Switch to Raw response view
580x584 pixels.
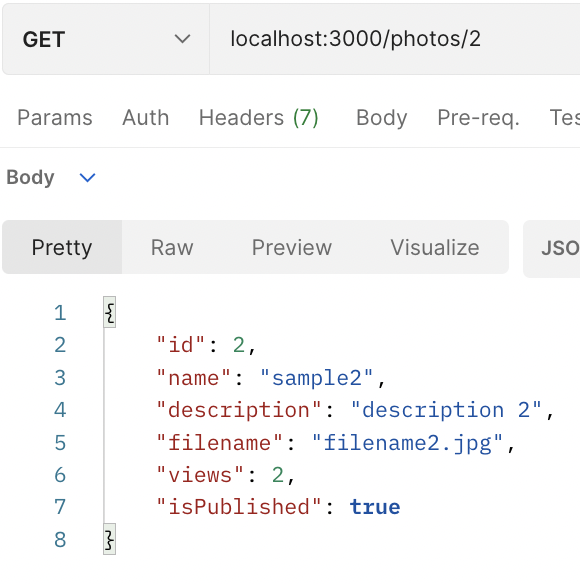tap(172, 247)
